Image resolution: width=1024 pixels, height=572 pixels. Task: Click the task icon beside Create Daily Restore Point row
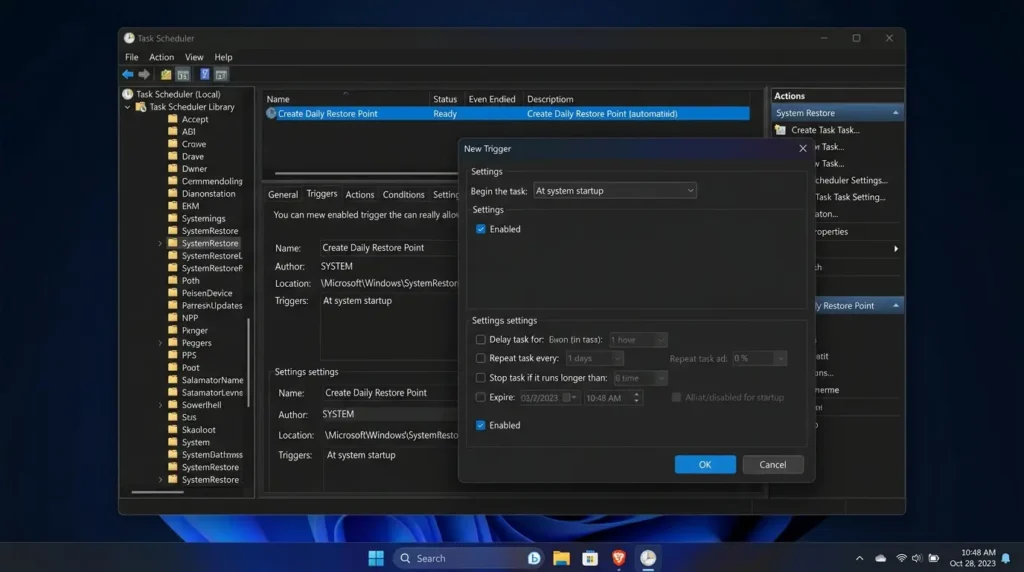point(271,113)
